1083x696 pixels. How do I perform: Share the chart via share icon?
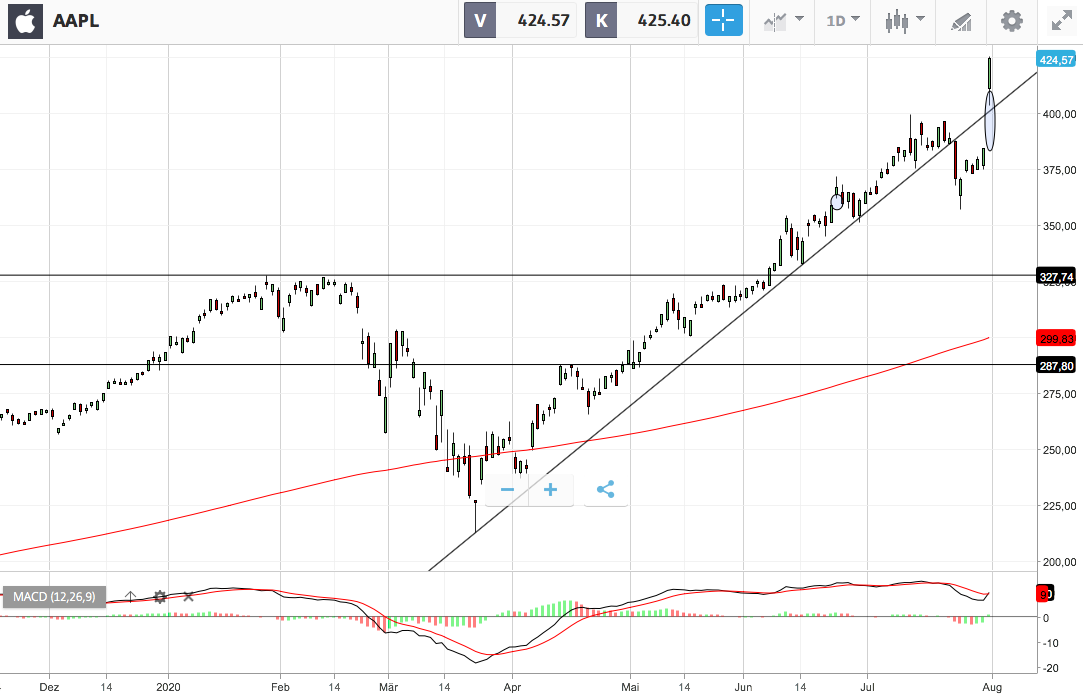tap(606, 490)
